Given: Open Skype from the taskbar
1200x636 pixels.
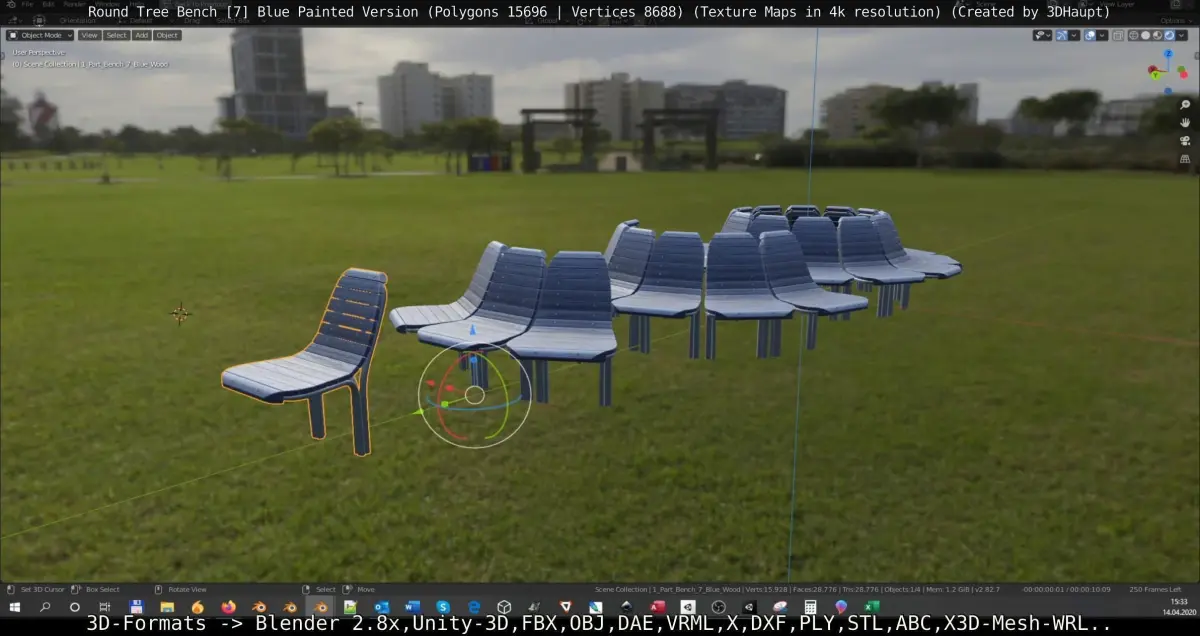Looking at the screenshot, I should pos(443,606).
